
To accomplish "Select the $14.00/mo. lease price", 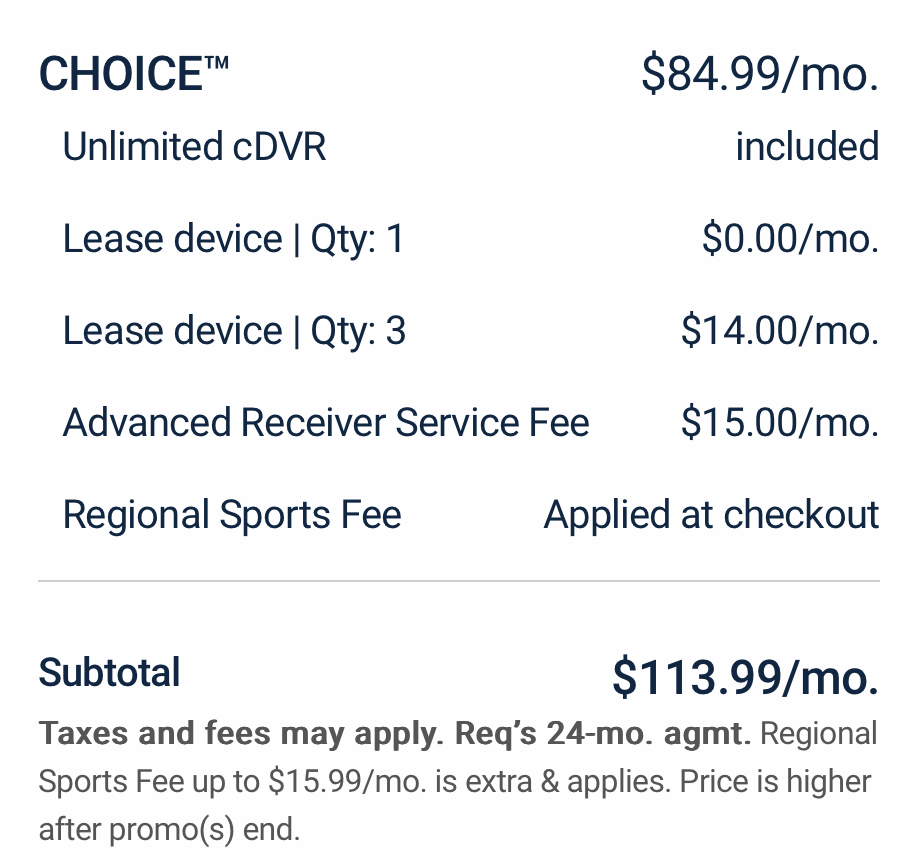I will coord(779,331).
